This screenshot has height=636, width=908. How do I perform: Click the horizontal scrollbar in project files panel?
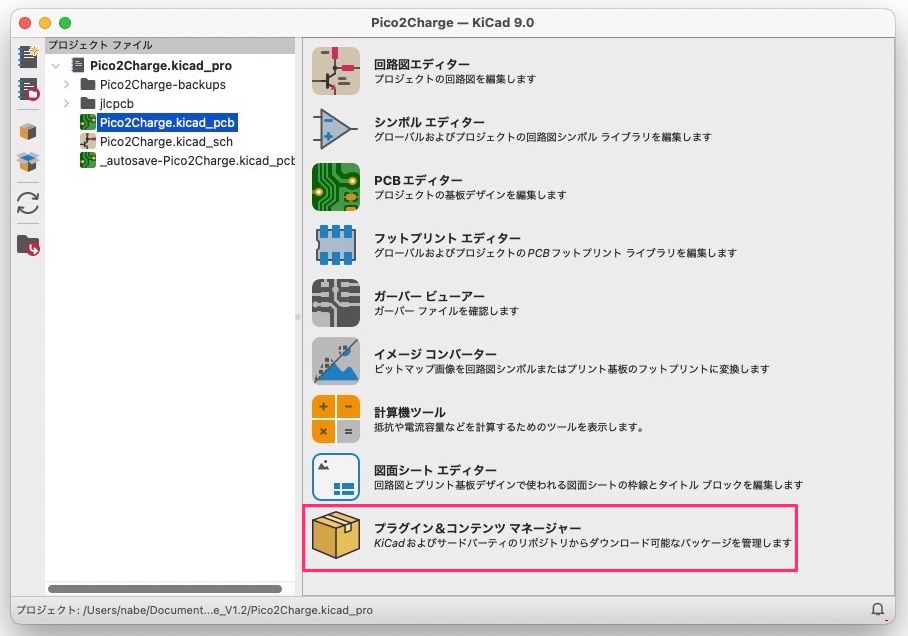click(165, 589)
